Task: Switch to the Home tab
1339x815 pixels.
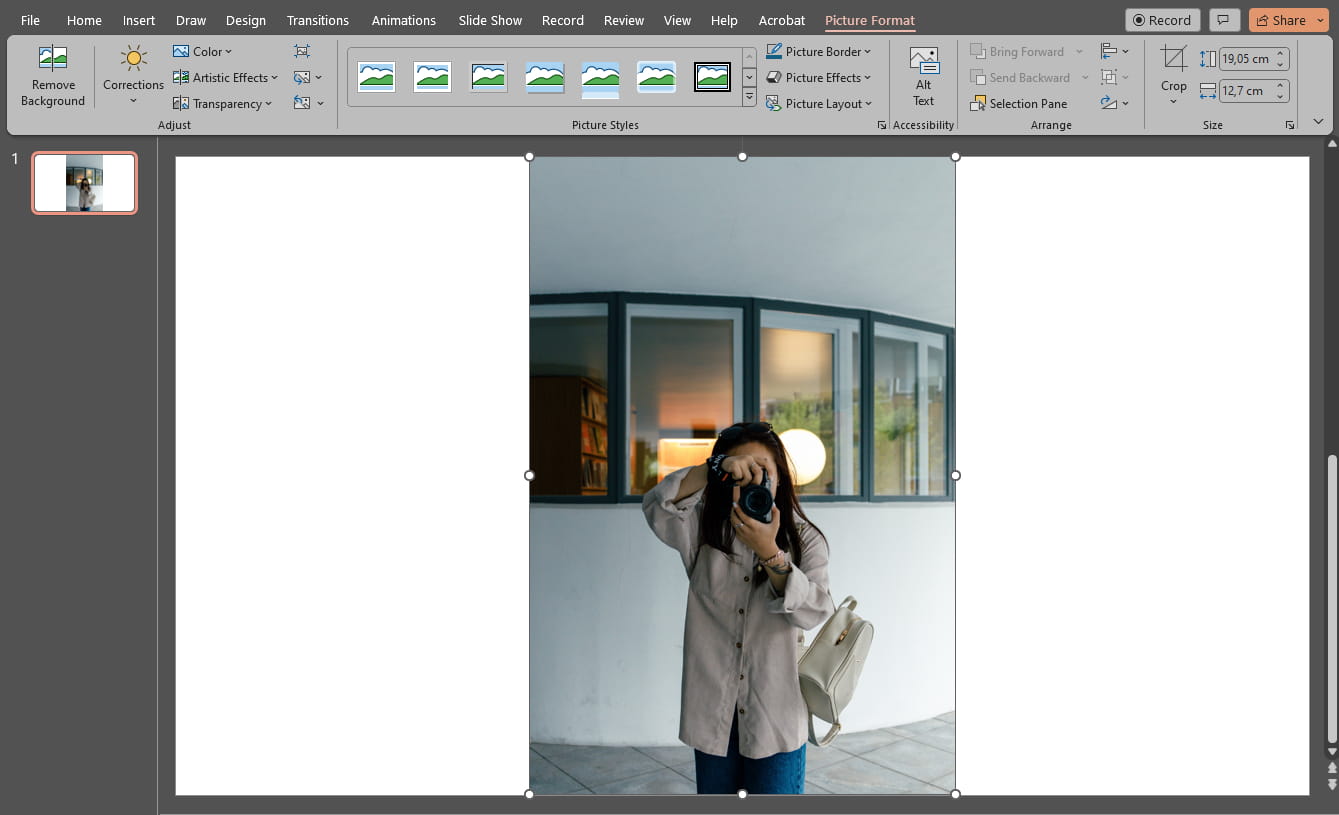Action: tap(84, 20)
